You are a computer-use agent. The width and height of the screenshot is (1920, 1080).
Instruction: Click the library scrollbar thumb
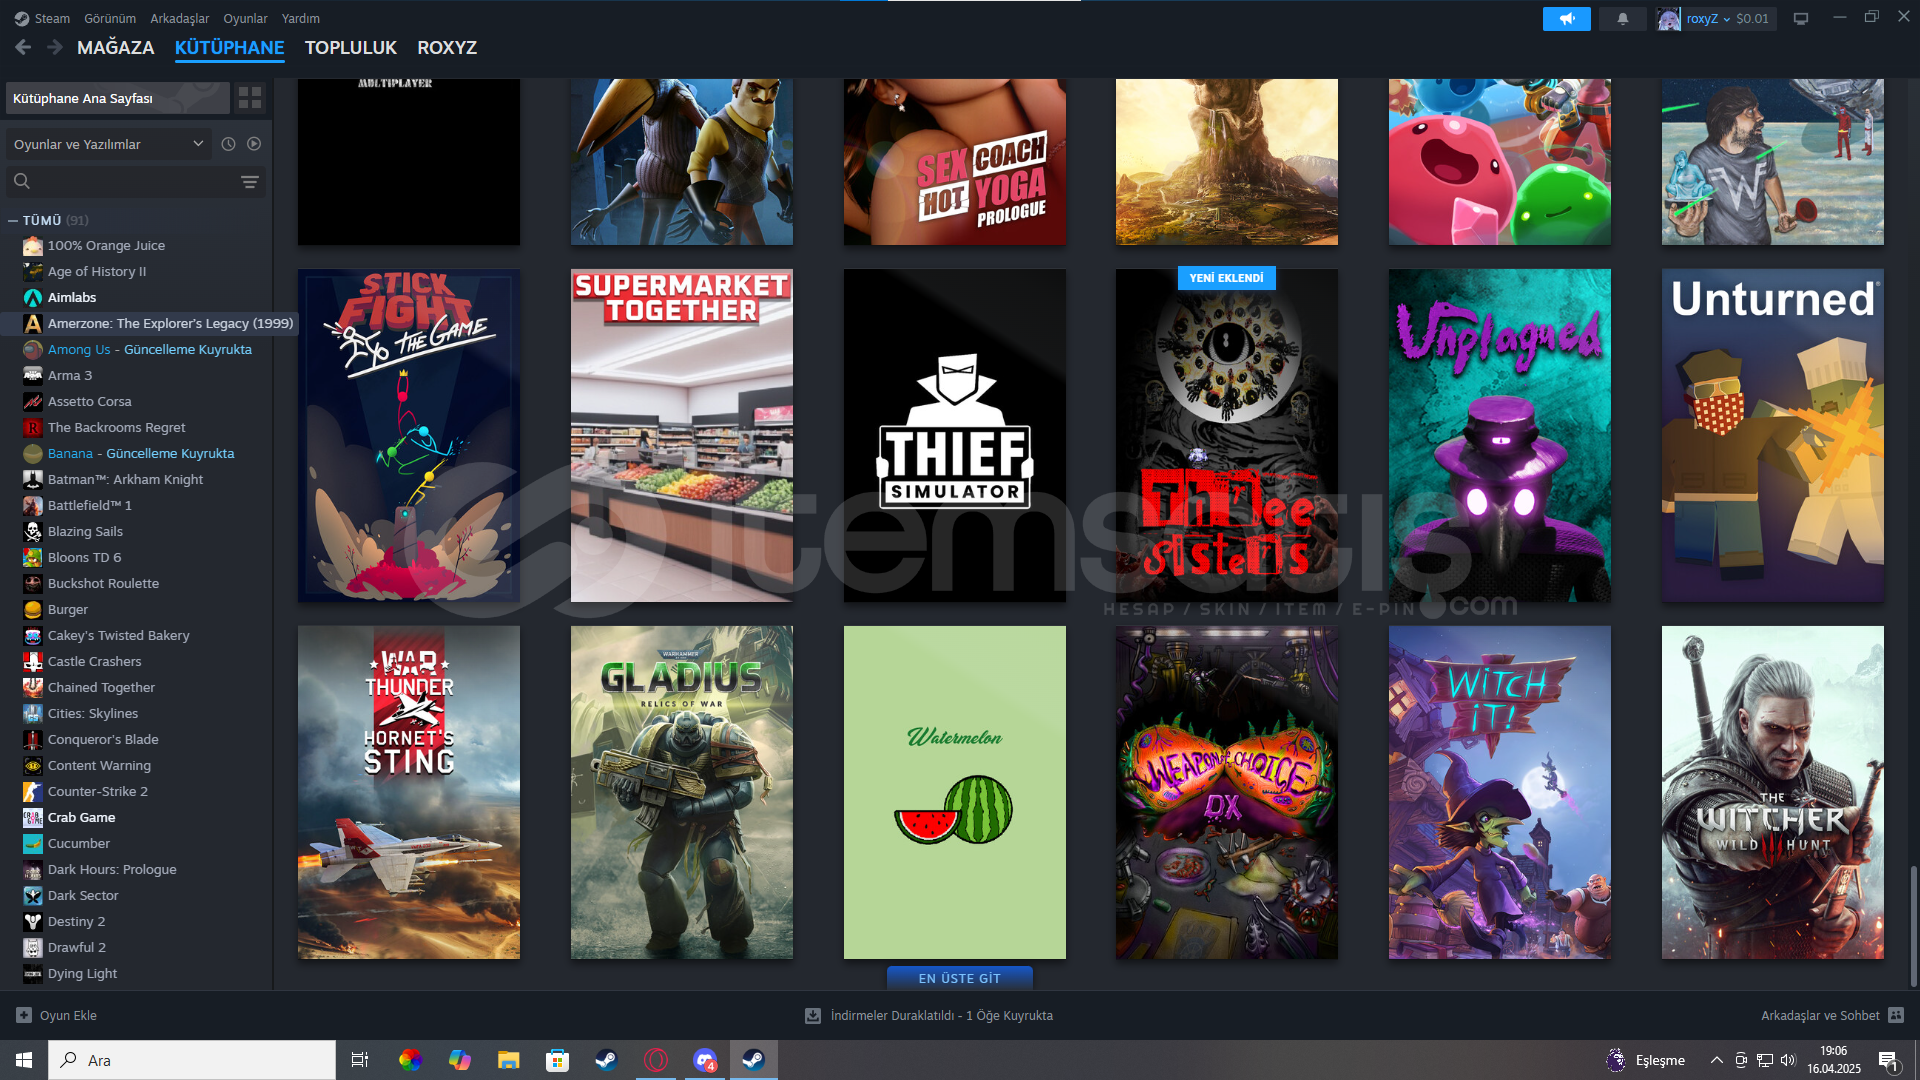point(1914,925)
